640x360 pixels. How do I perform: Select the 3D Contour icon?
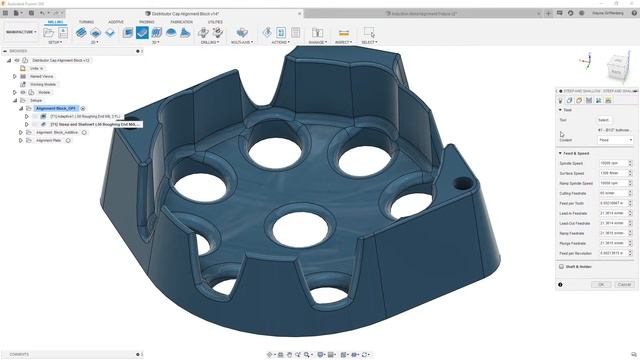(185, 32)
